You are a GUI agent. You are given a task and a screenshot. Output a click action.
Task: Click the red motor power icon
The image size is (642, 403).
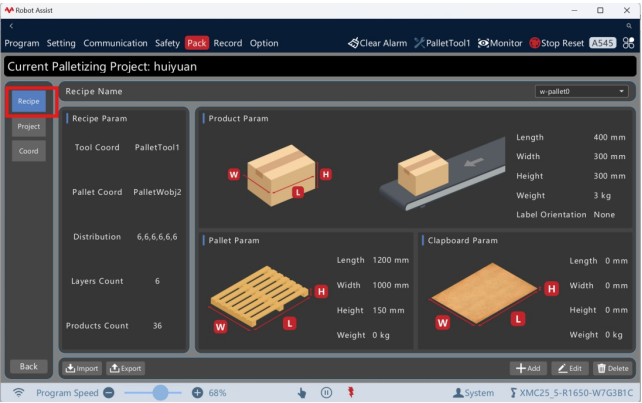351,392
